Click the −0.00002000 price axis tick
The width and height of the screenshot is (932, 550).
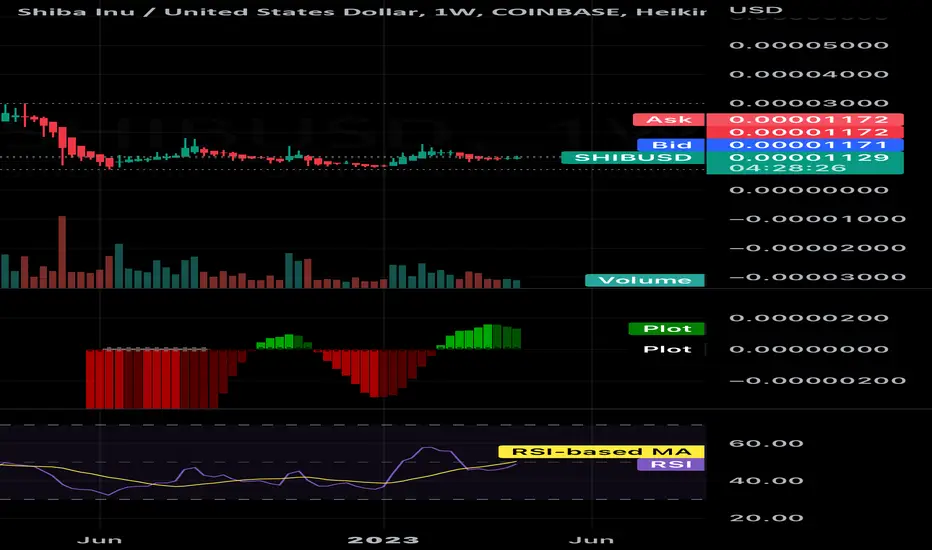pyautogui.click(x=817, y=248)
